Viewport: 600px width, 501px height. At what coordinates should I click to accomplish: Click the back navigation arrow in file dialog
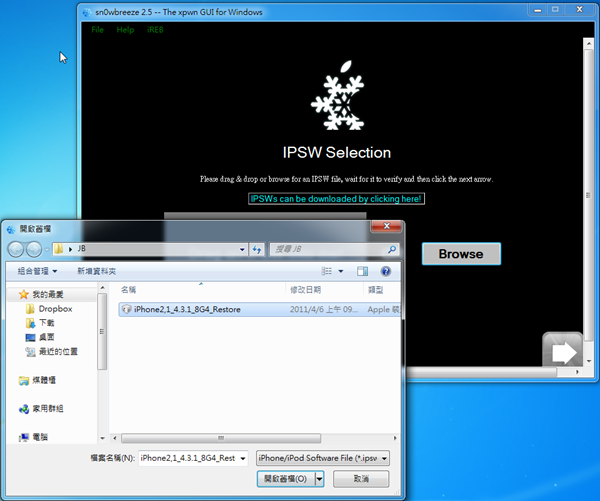pyautogui.click(x=16, y=250)
